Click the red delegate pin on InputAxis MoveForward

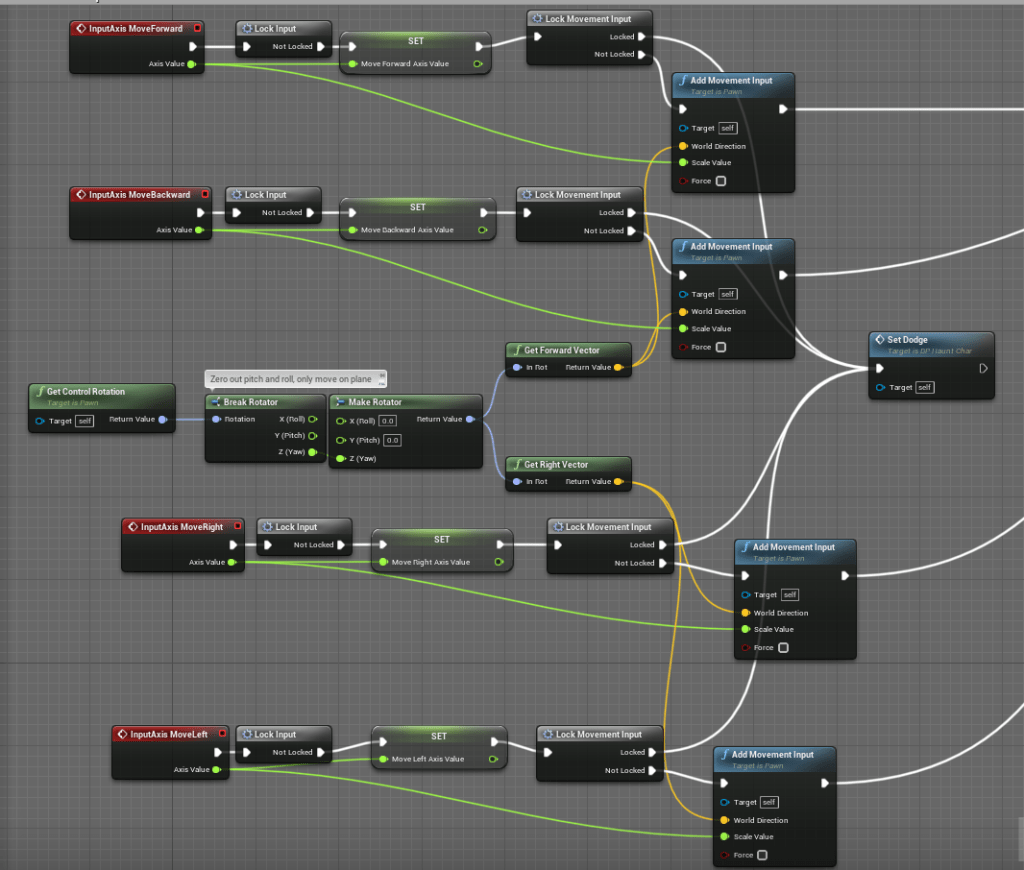197,29
